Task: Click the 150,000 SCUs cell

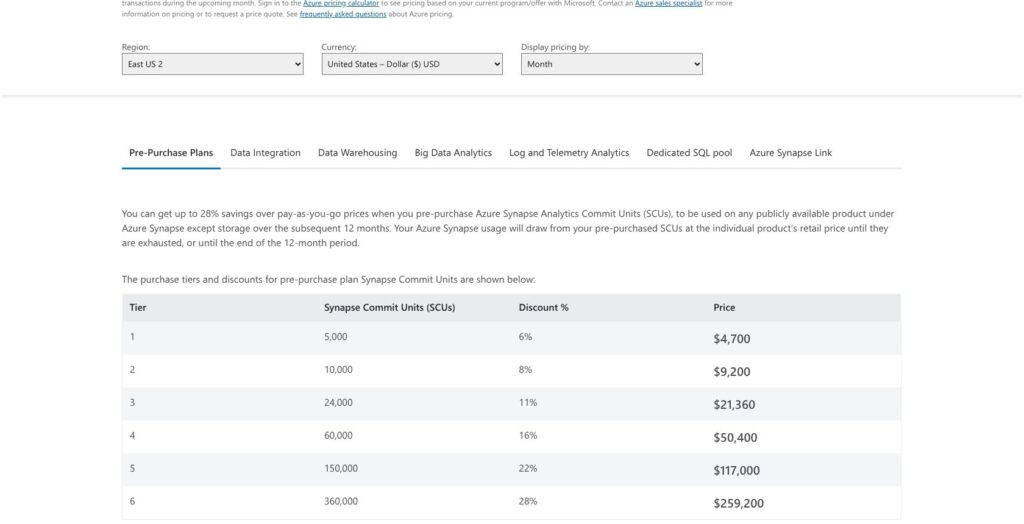Action: 341,468
